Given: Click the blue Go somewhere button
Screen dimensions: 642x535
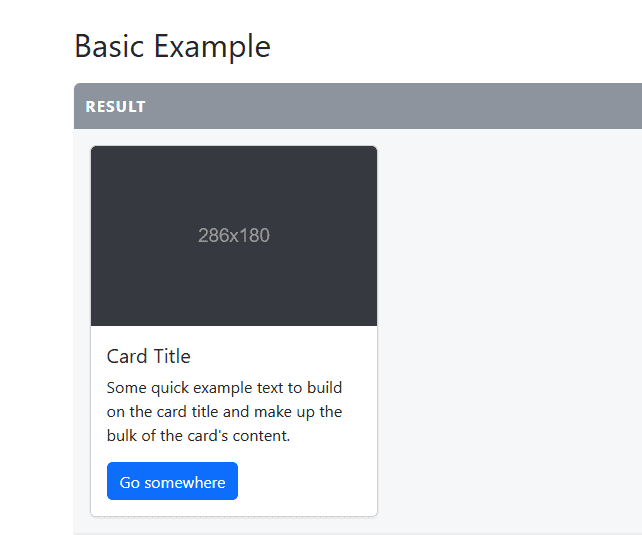Looking at the screenshot, I should [x=172, y=481].
